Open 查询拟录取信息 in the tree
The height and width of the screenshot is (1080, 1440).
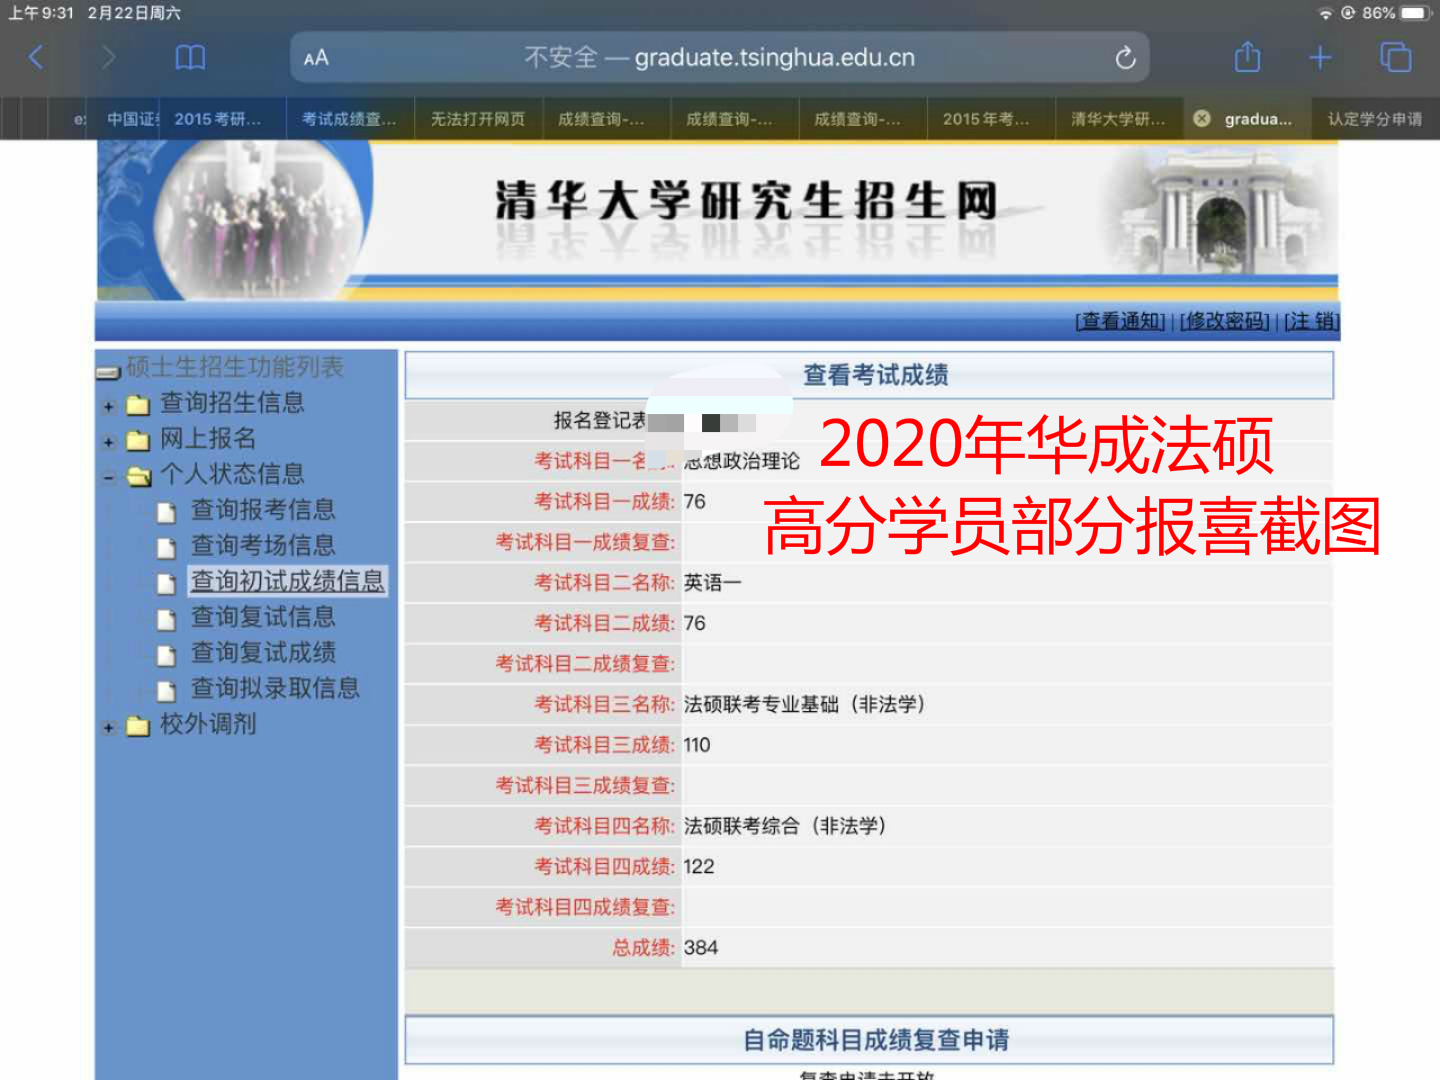275,688
